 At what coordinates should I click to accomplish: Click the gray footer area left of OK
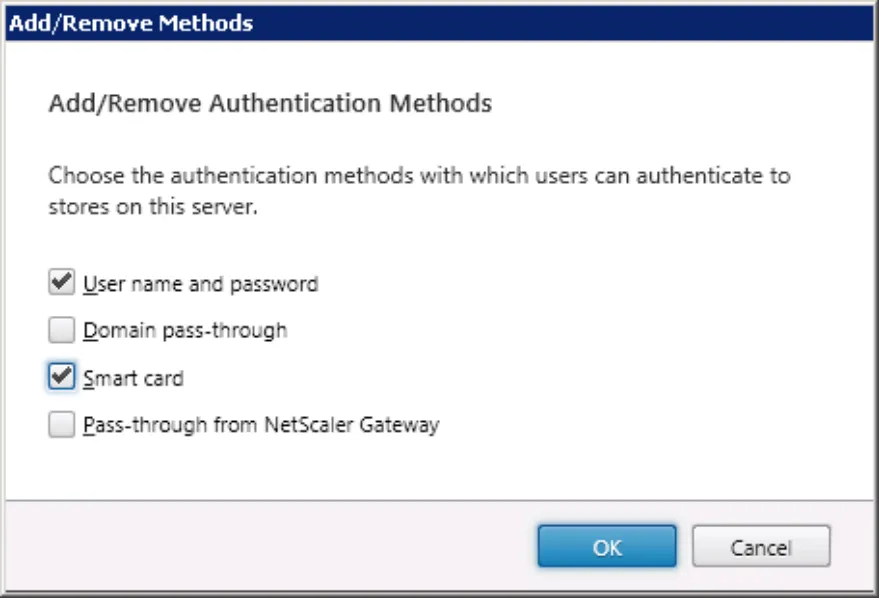coord(271,545)
